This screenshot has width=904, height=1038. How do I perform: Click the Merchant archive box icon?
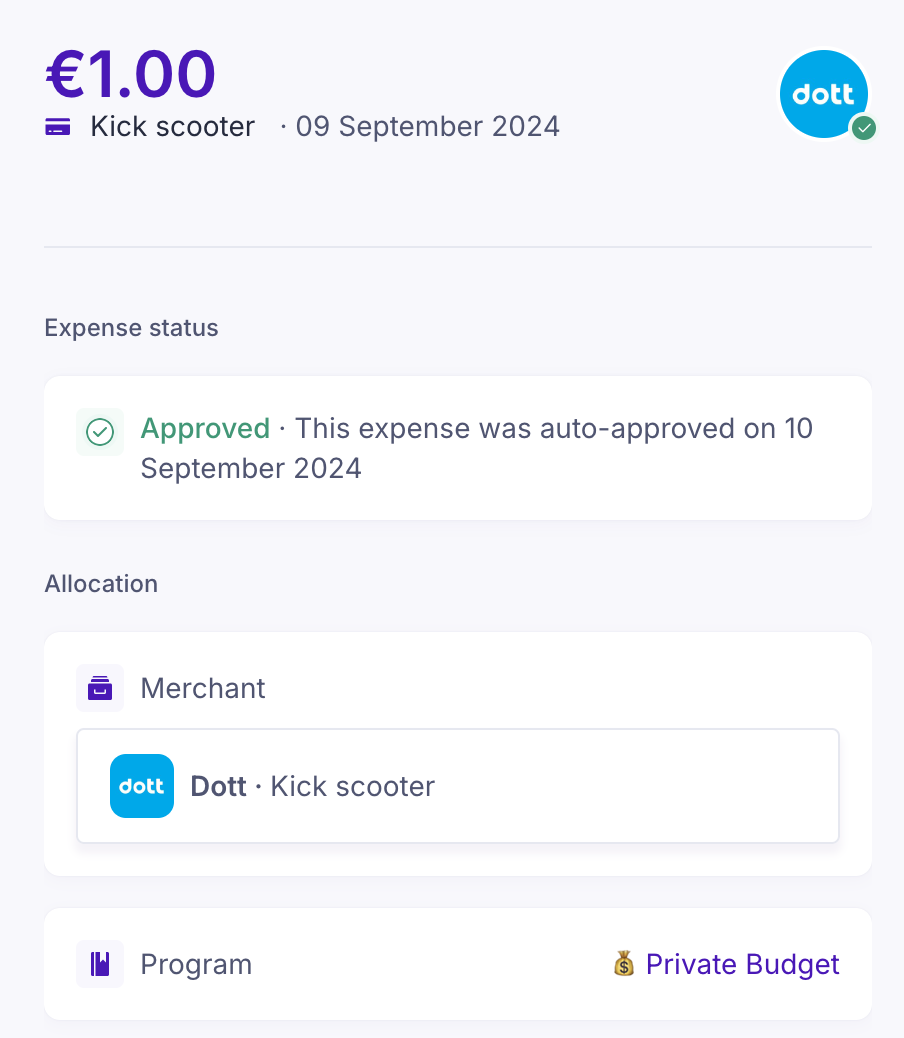tap(100, 688)
